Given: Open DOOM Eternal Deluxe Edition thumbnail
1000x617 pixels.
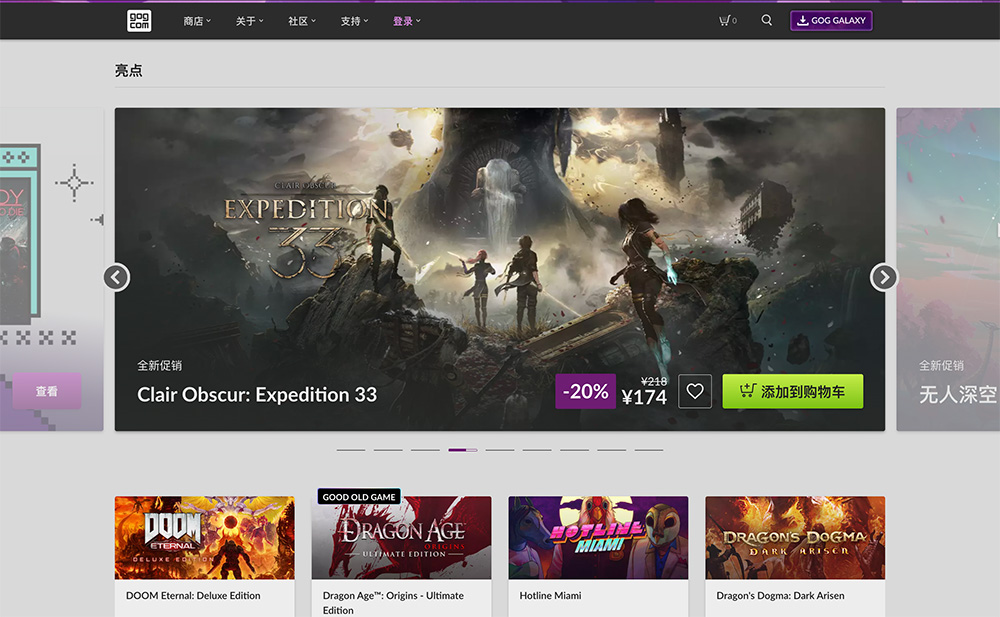Looking at the screenshot, I should (x=205, y=538).
